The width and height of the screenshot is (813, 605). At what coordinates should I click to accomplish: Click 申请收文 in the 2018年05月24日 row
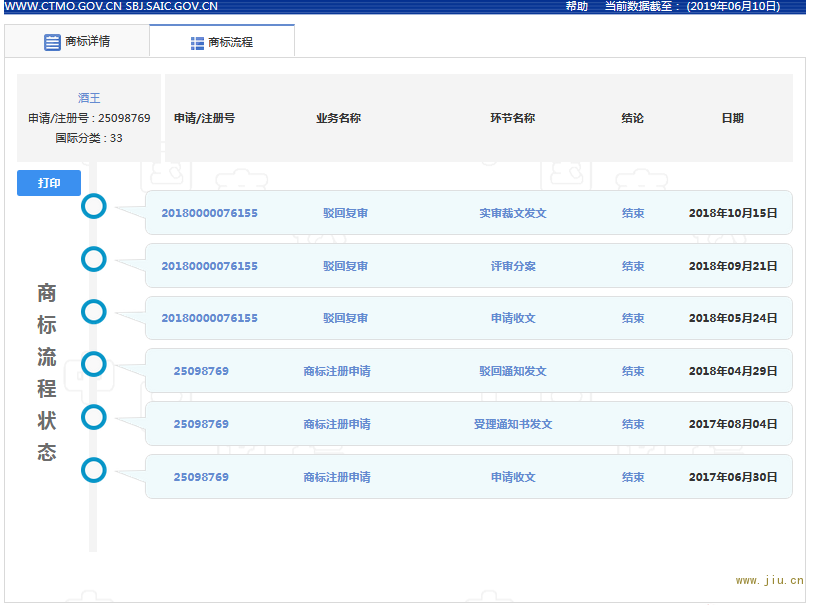(513, 318)
